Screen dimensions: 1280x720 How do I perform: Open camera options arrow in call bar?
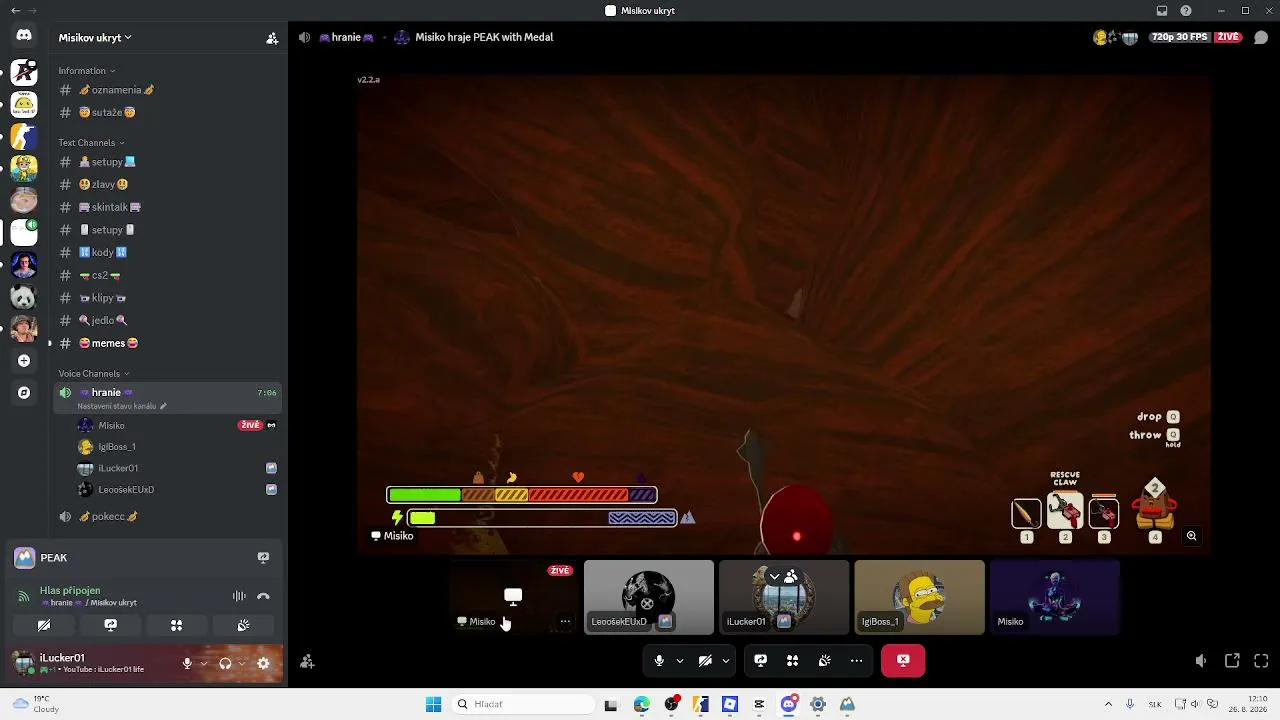pos(726,660)
